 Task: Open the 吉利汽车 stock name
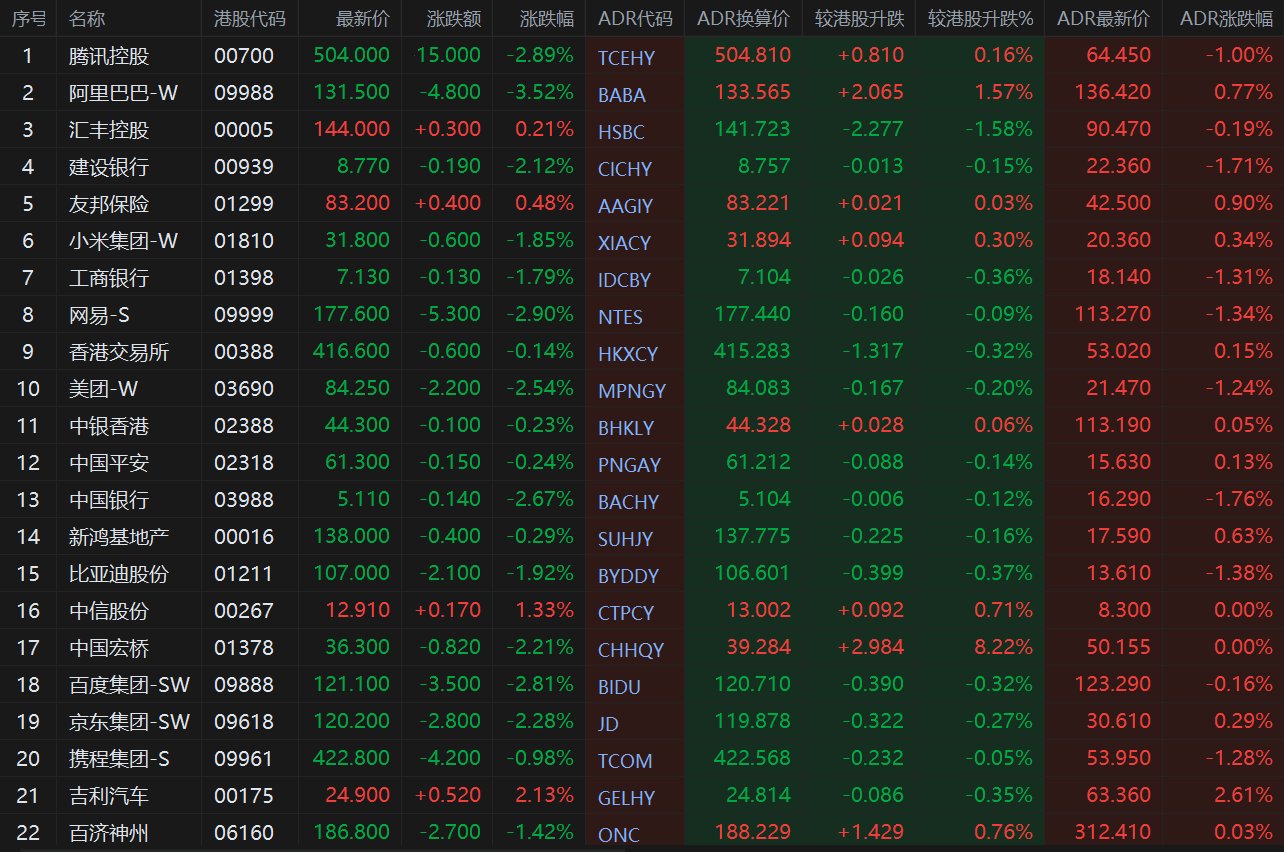pyautogui.click(x=110, y=795)
